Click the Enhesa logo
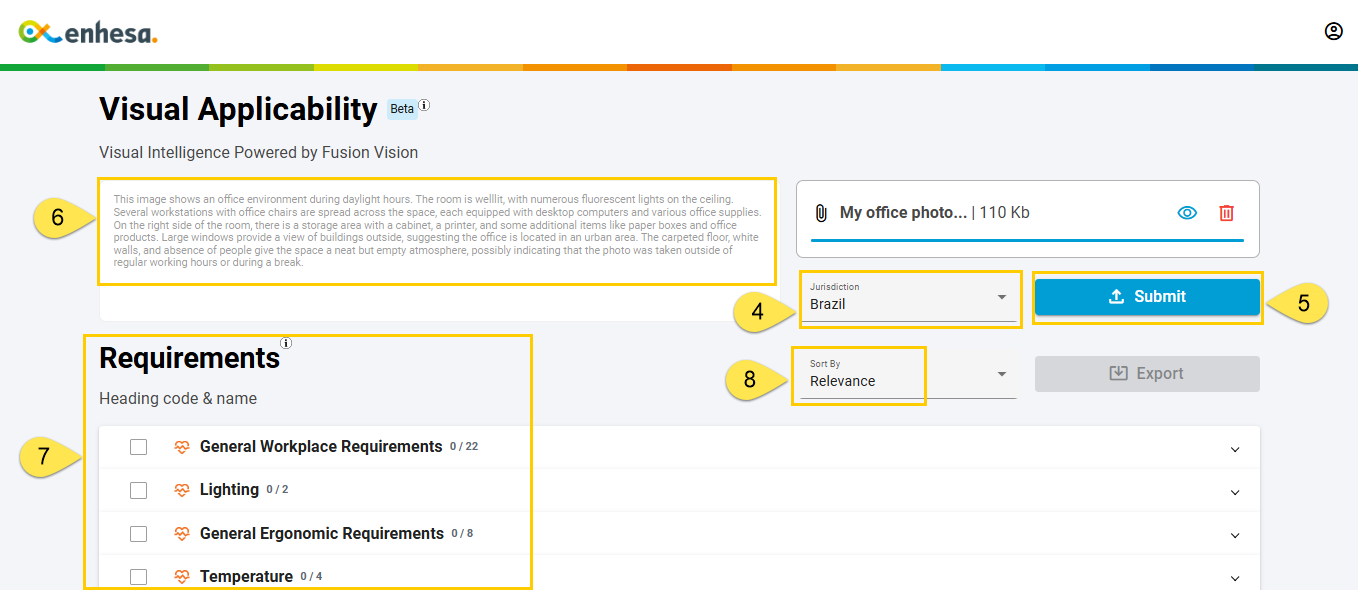Viewport: 1358px width, 590px height. [x=88, y=32]
